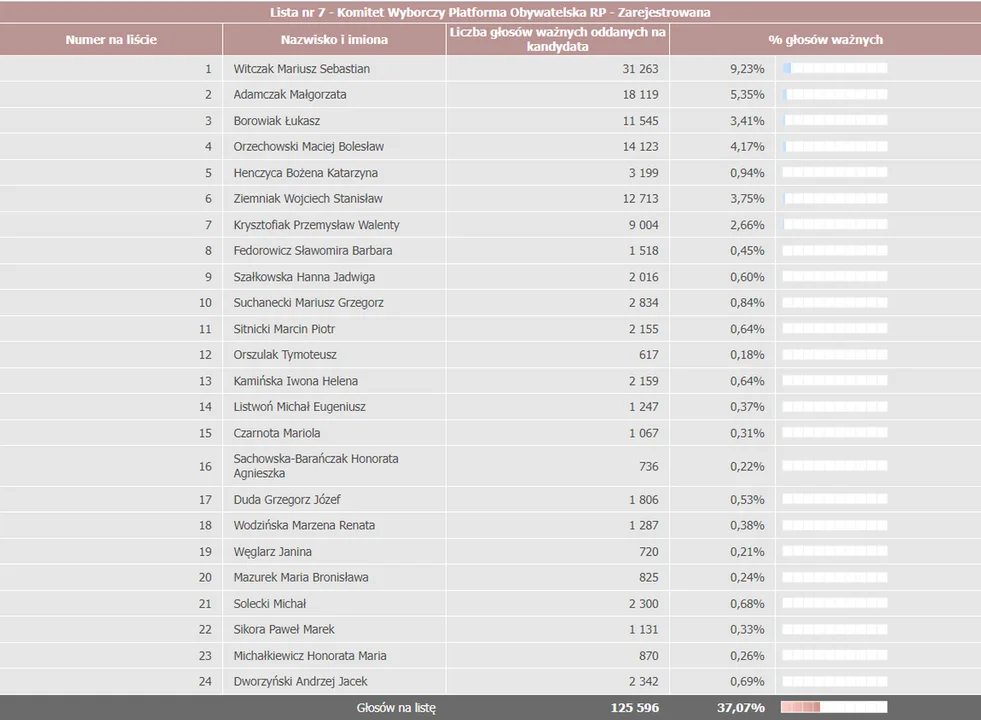
Task: Select candidate Suchanecki Mariusz Grzegorz
Action: coord(308,303)
